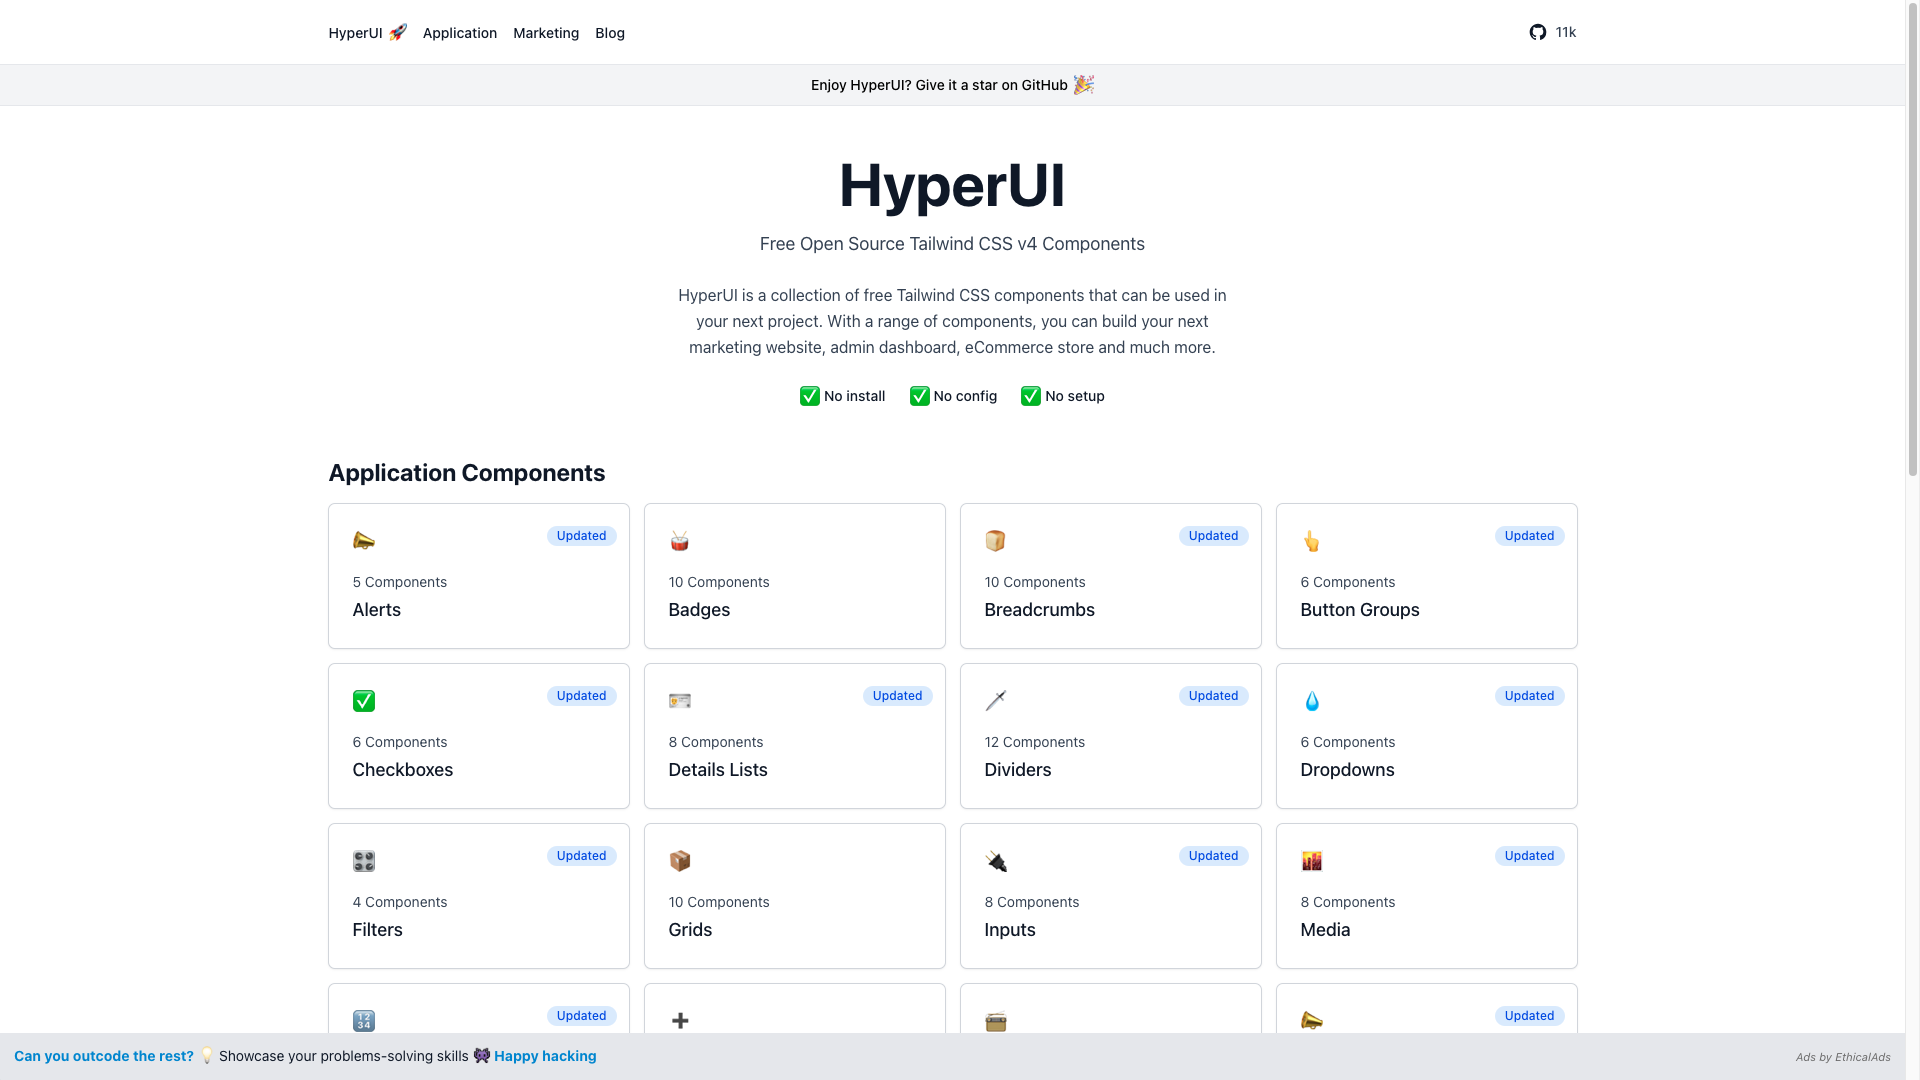1920x1080 pixels.
Task: Click the Media card's Updated badge
Action: pos(1529,856)
